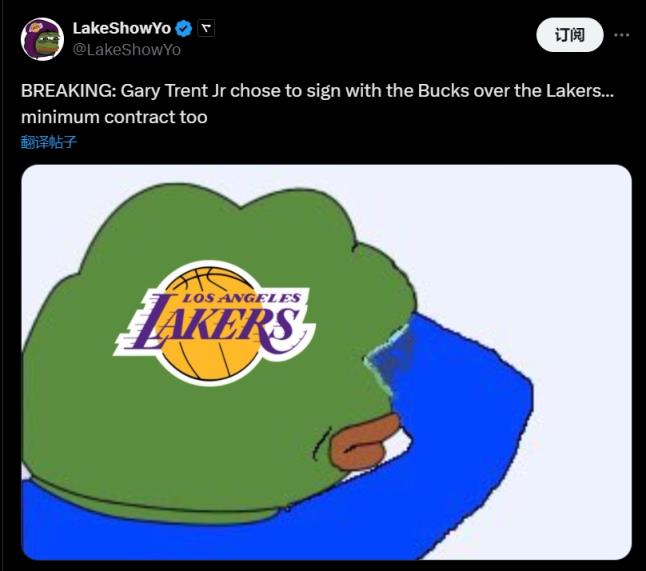646x571 pixels.
Task: Click Pepe's orange lips in the image
Action: click(365, 440)
